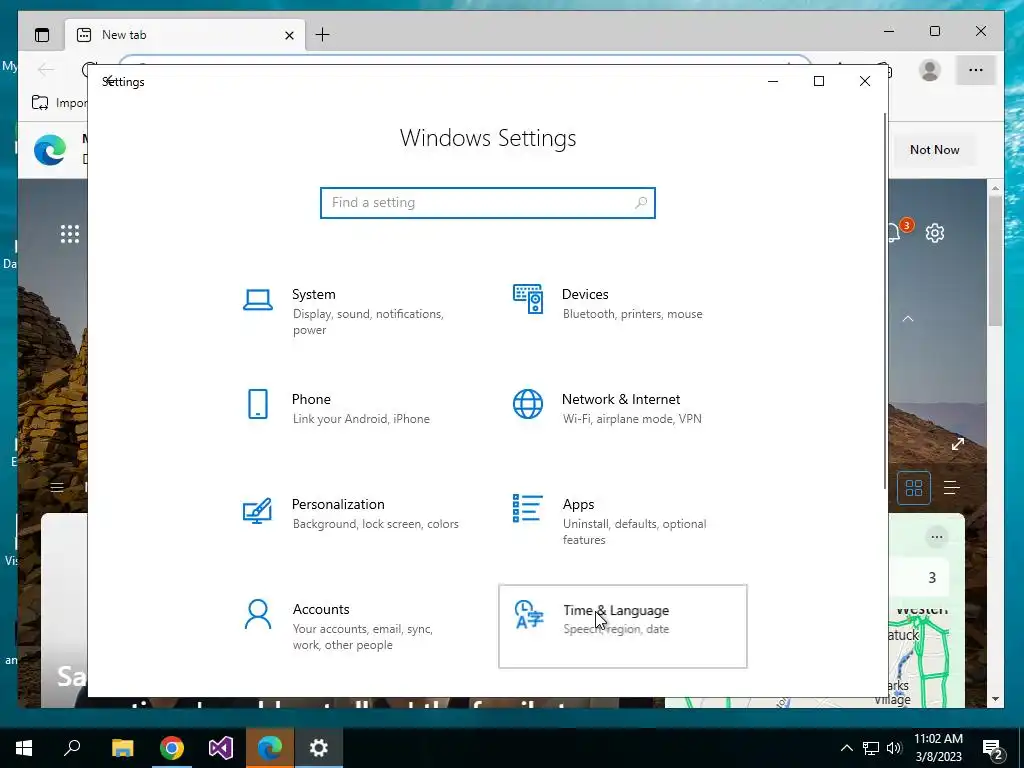1024x768 pixels.
Task: Open Visual Studio from taskbar
Action: pyautogui.click(x=221, y=748)
